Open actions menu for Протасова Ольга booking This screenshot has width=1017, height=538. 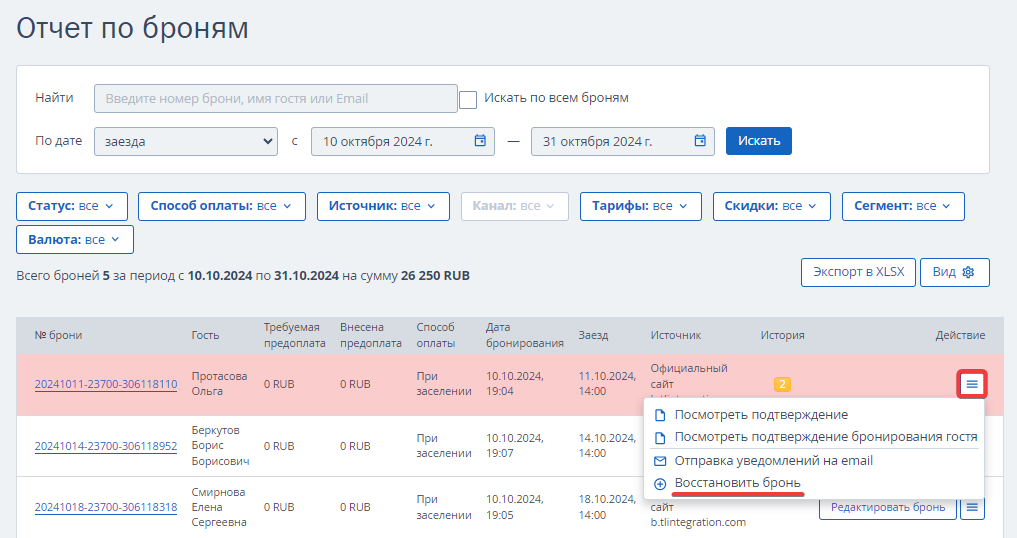[x=972, y=384]
